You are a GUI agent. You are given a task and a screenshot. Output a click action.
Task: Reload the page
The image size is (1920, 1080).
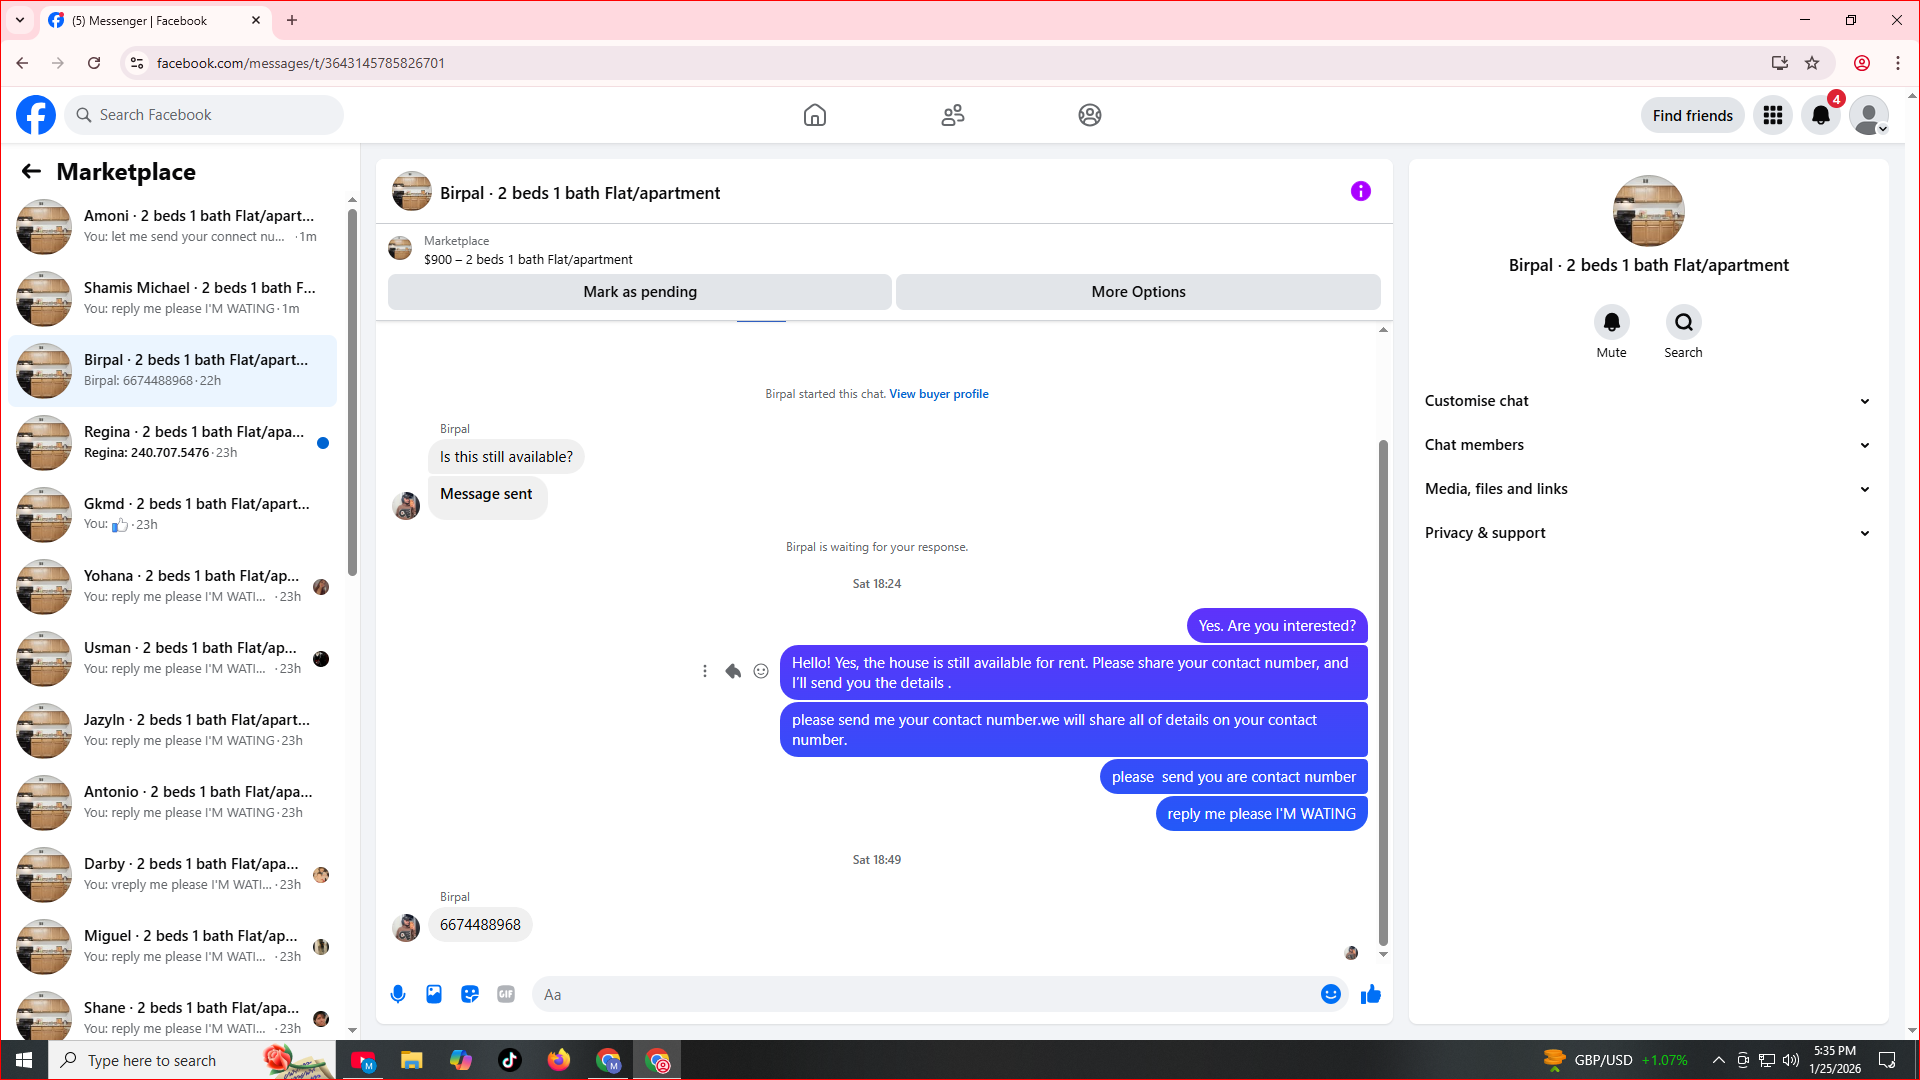[x=94, y=63]
